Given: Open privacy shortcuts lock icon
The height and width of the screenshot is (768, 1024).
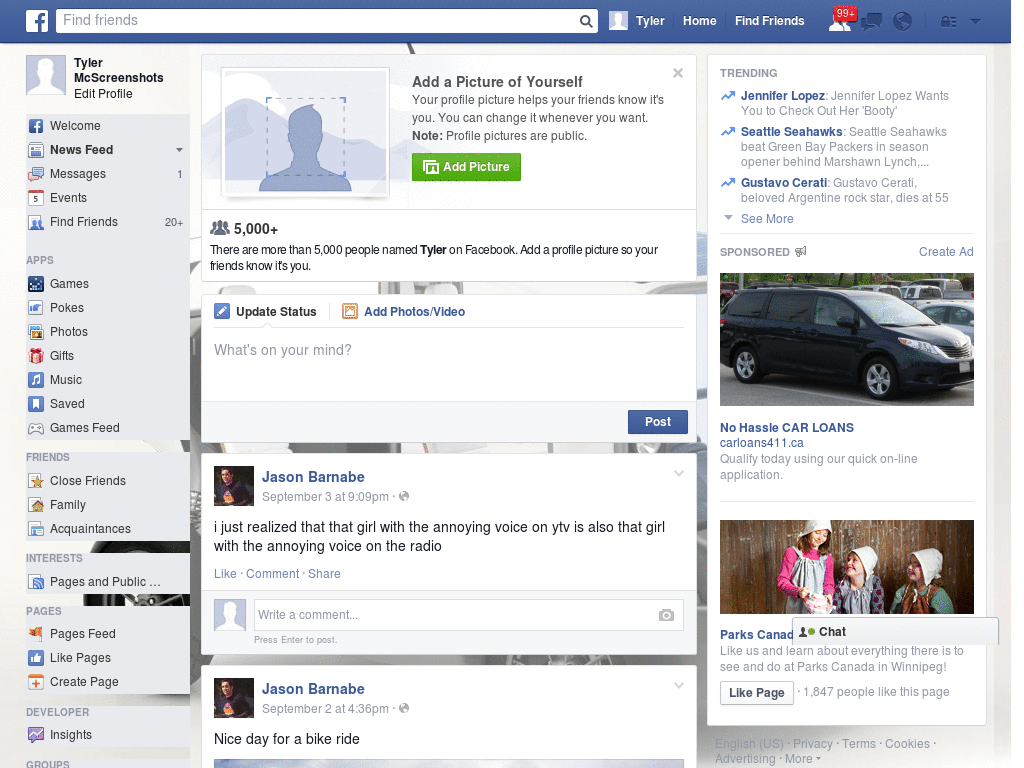Looking at the screenshot, I should [x=948, y=22].
